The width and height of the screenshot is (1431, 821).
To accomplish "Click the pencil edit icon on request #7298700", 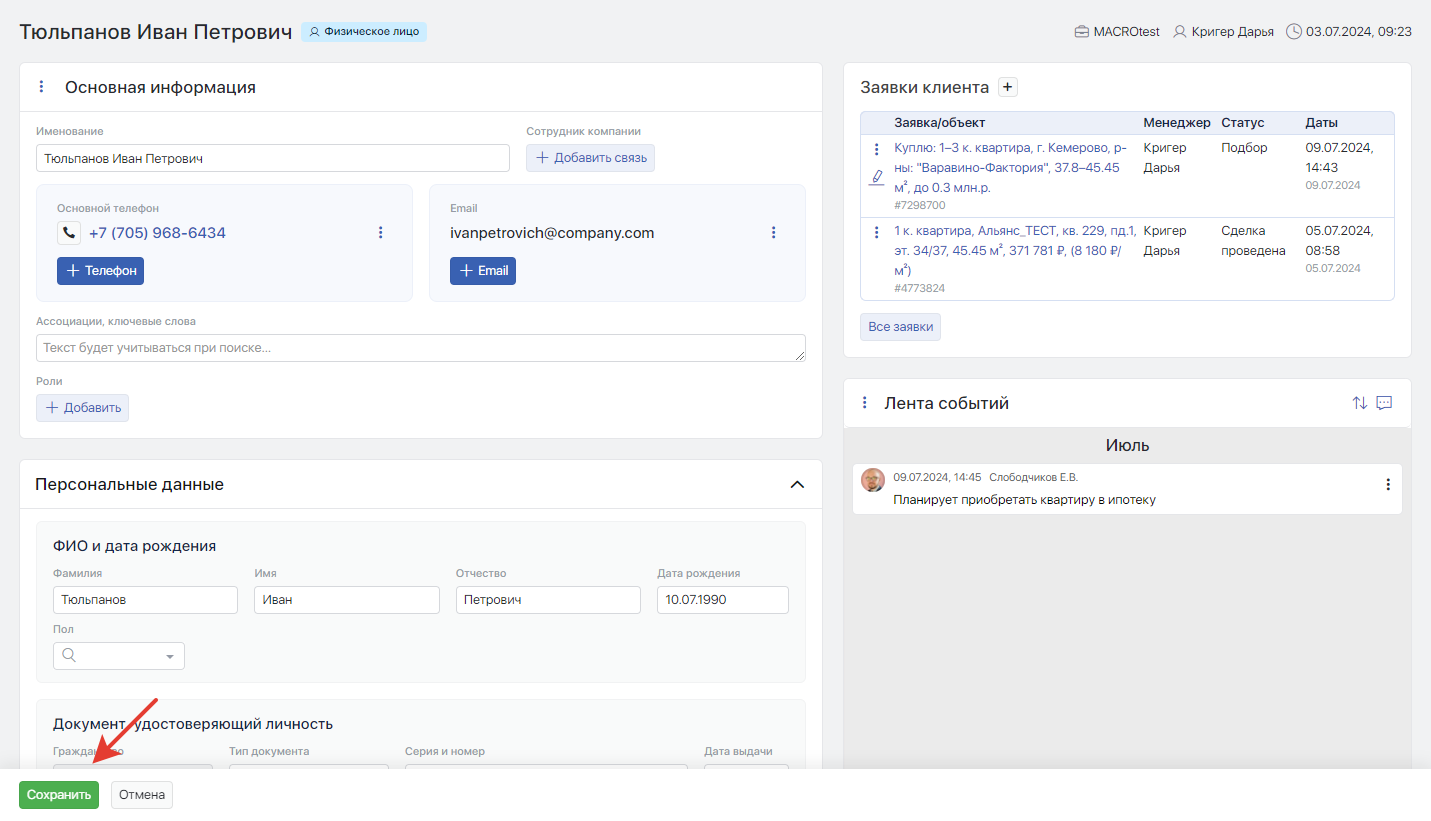I will [x=877, y=177].
